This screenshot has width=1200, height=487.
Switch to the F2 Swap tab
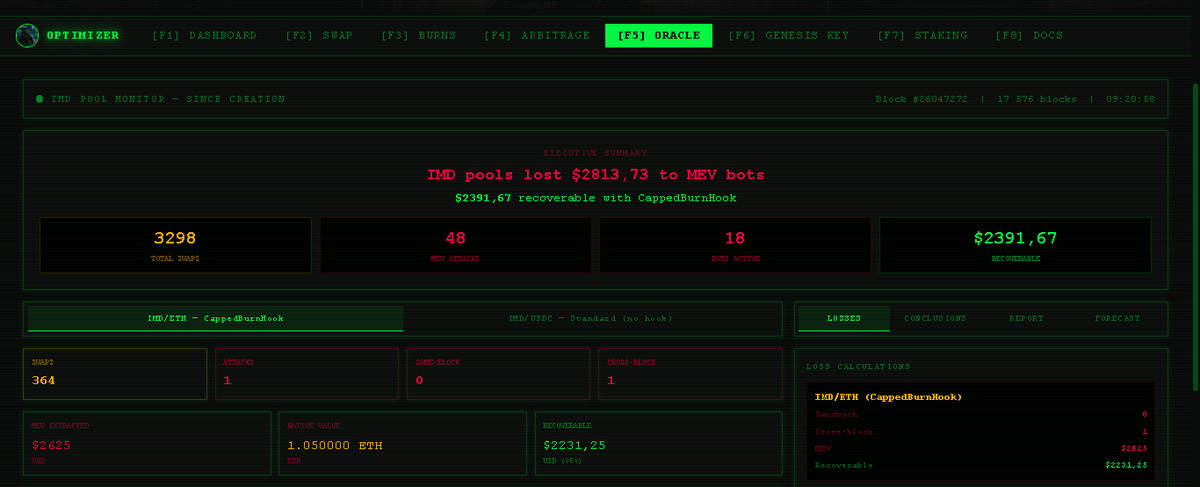coord(318,36)
